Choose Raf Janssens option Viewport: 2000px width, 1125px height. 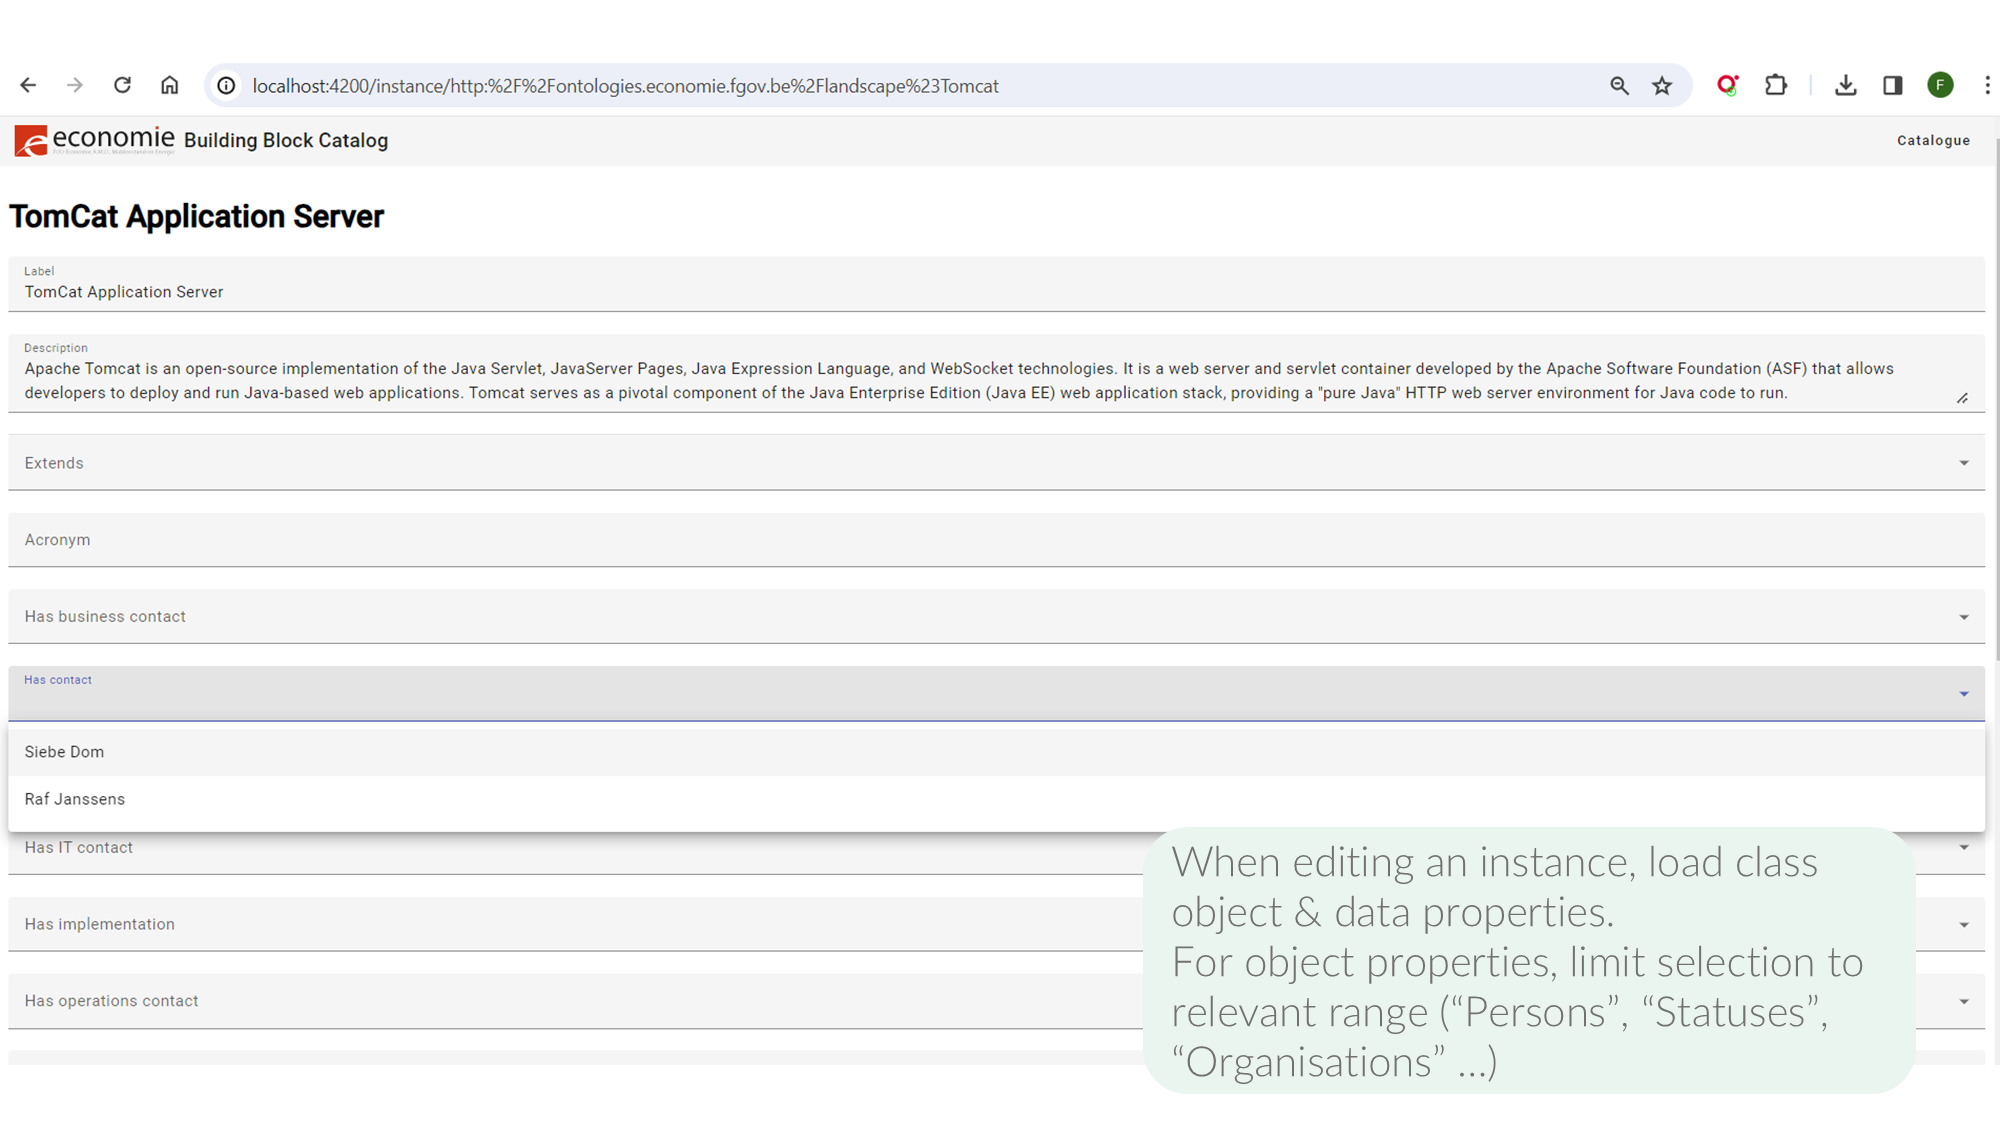(x=75, y=799)
